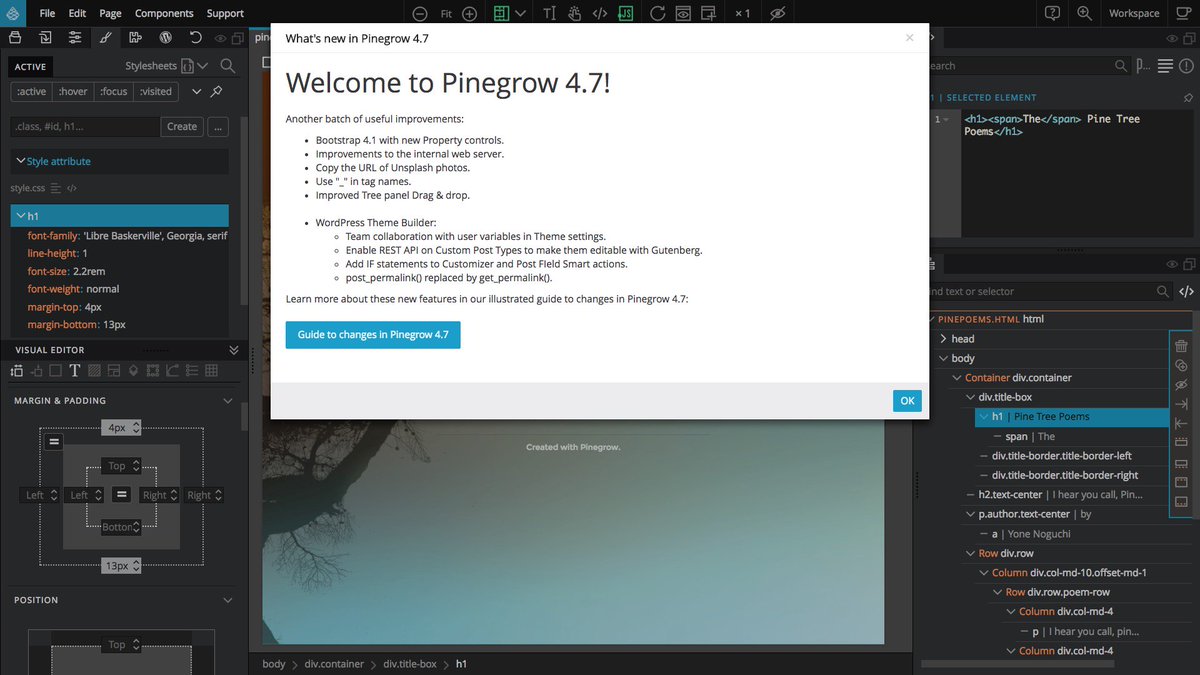The height and width of the screenshot is (675, 1200).
Task: Toggle tree code view icon
Action: pos(1186,291)
